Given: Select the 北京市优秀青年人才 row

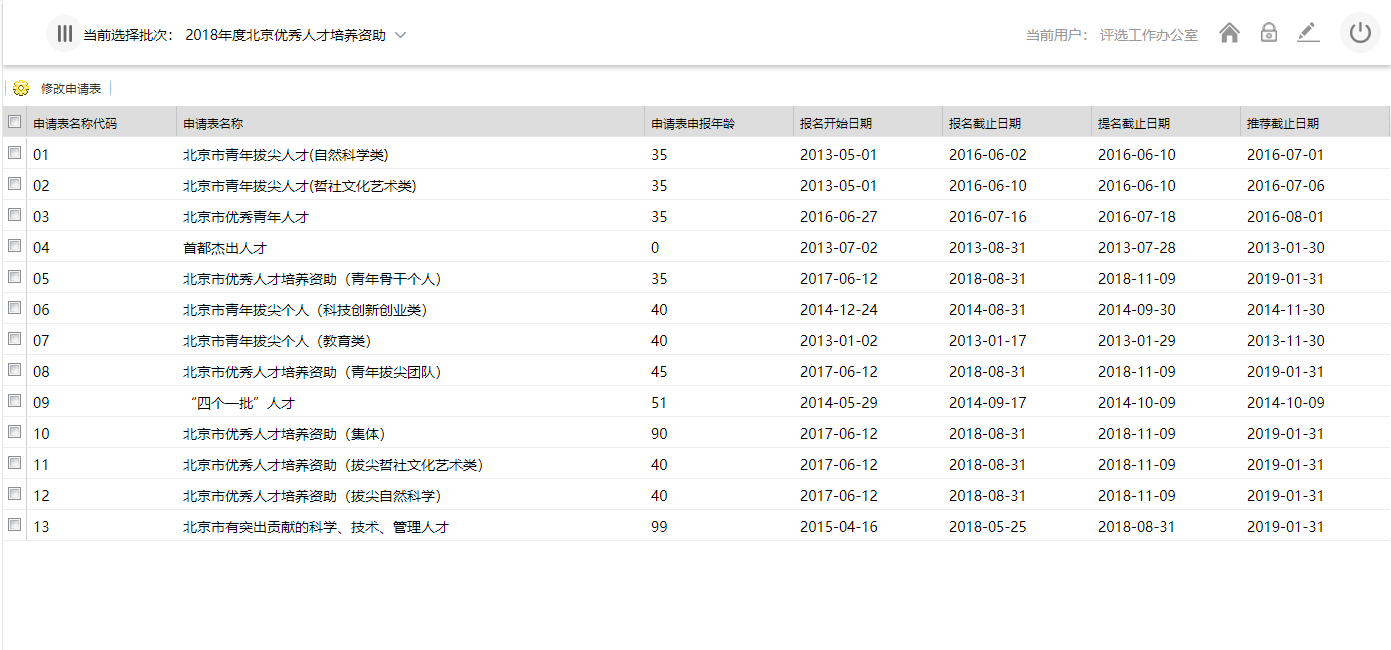Looking at the screenshot, I should 696,216.
